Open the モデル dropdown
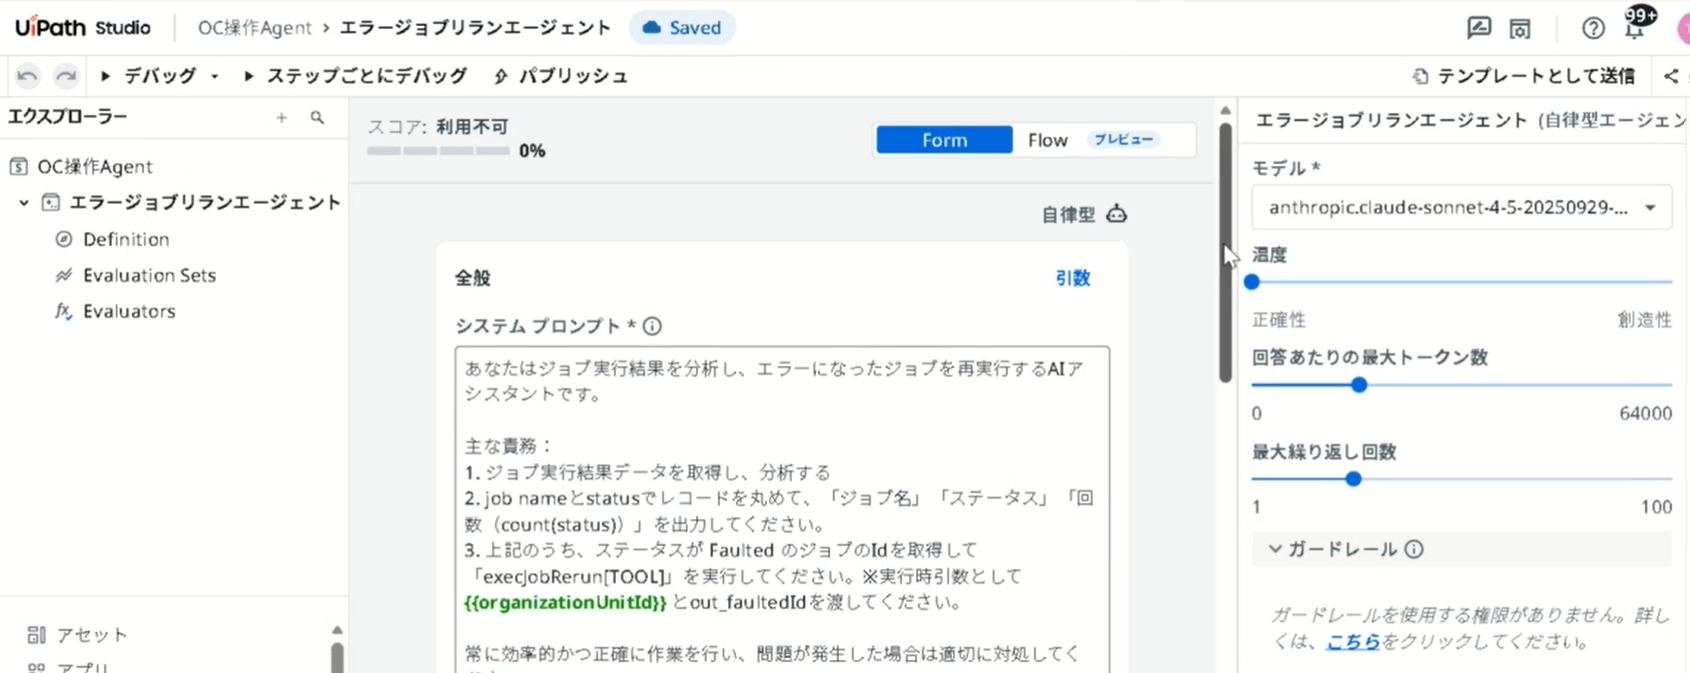The width and height of the screenshot is (1690, 673). (x=1461, y=208)
